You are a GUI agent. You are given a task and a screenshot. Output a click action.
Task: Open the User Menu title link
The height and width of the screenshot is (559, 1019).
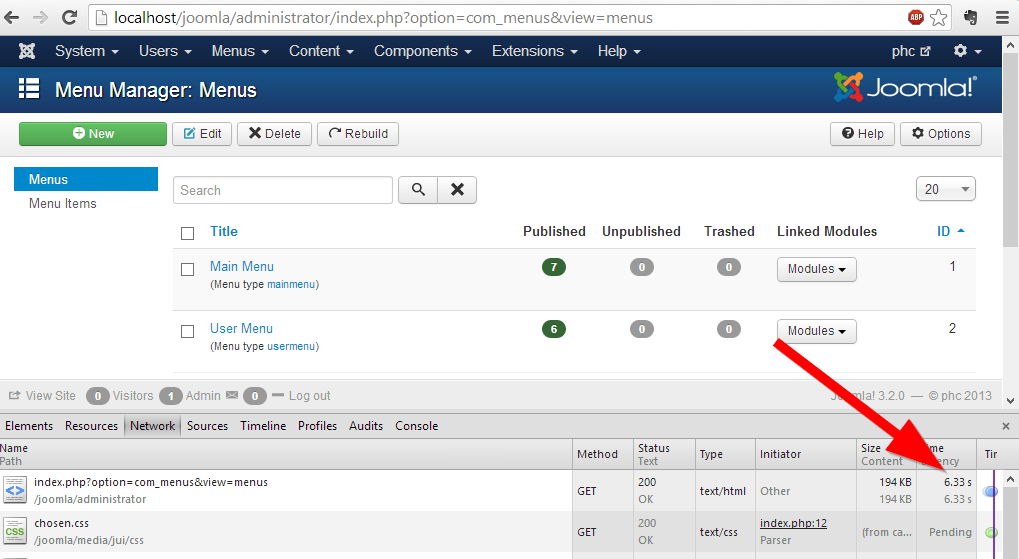click(241, 329)
